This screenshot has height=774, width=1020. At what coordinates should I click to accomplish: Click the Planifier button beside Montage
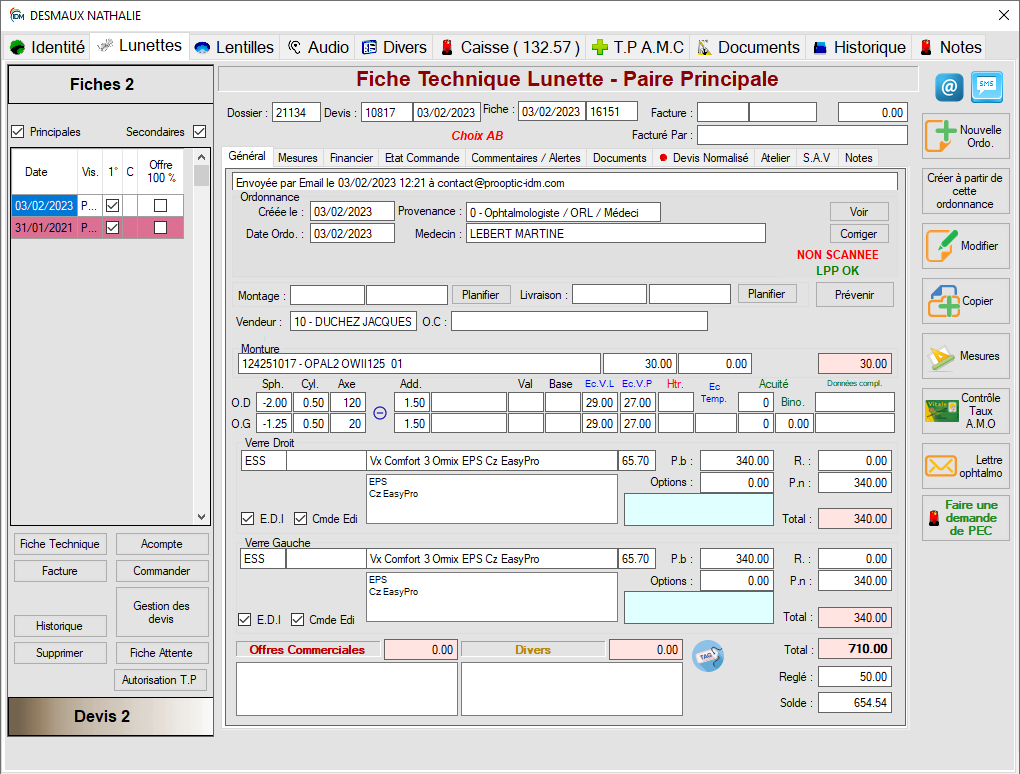pos(481,295)
